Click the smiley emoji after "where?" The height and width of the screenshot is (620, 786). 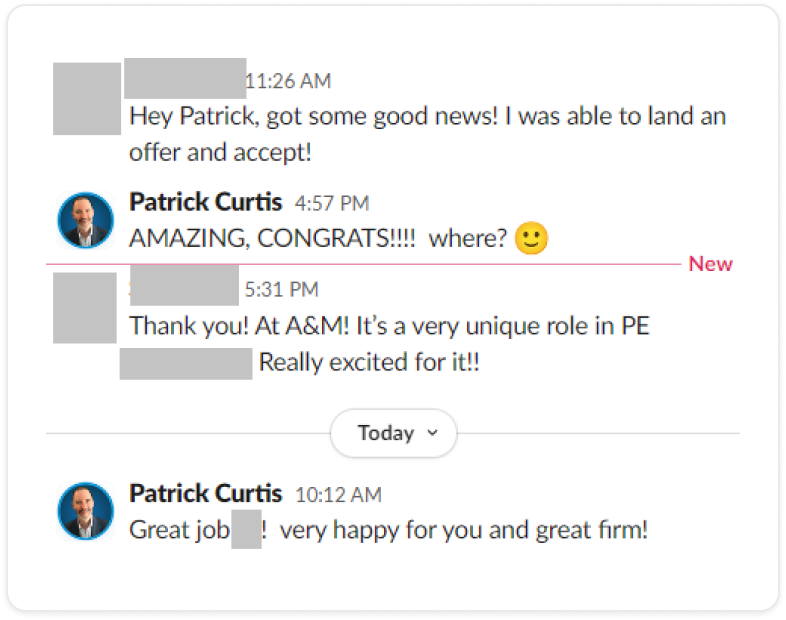coord(532,239)
